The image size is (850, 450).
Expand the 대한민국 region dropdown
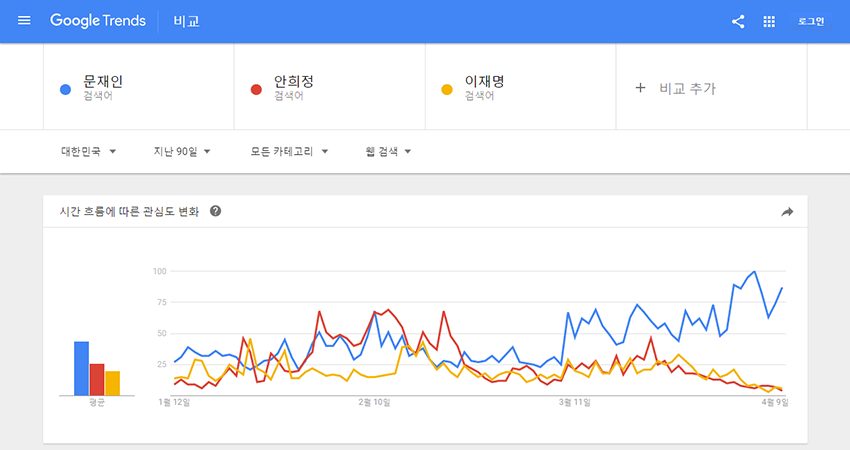89,152
